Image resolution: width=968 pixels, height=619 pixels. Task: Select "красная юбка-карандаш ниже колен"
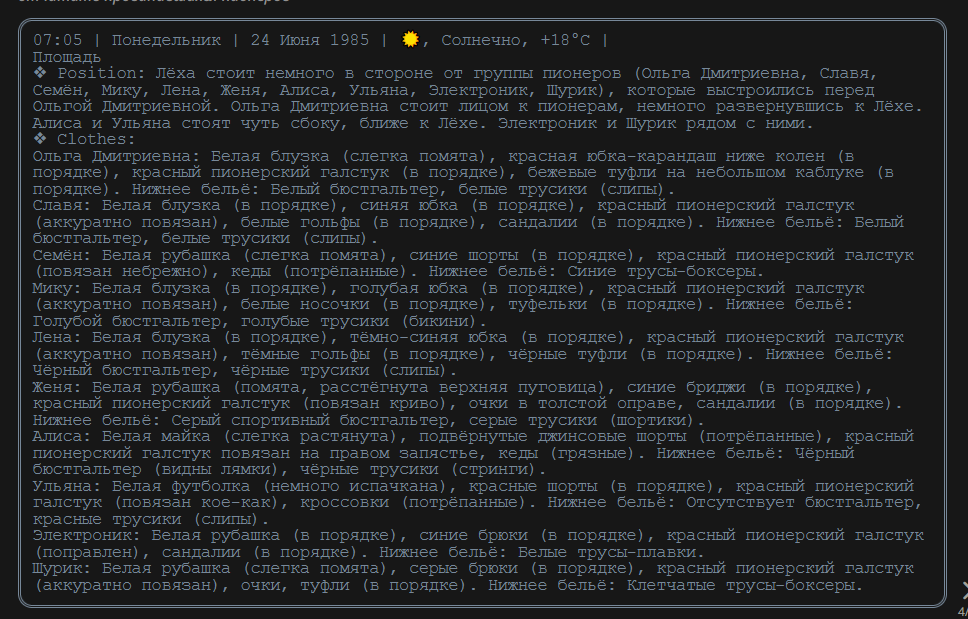[x=666, y=156]
